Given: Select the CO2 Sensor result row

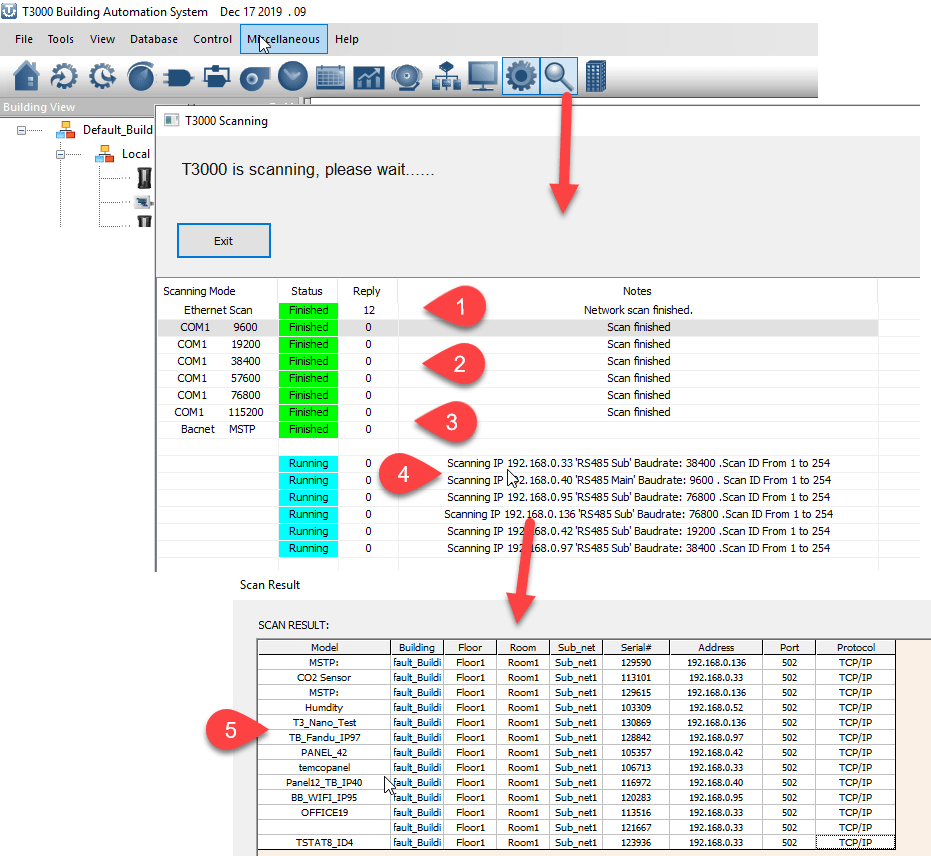Looking at the screenshot, I should (576, 677).
